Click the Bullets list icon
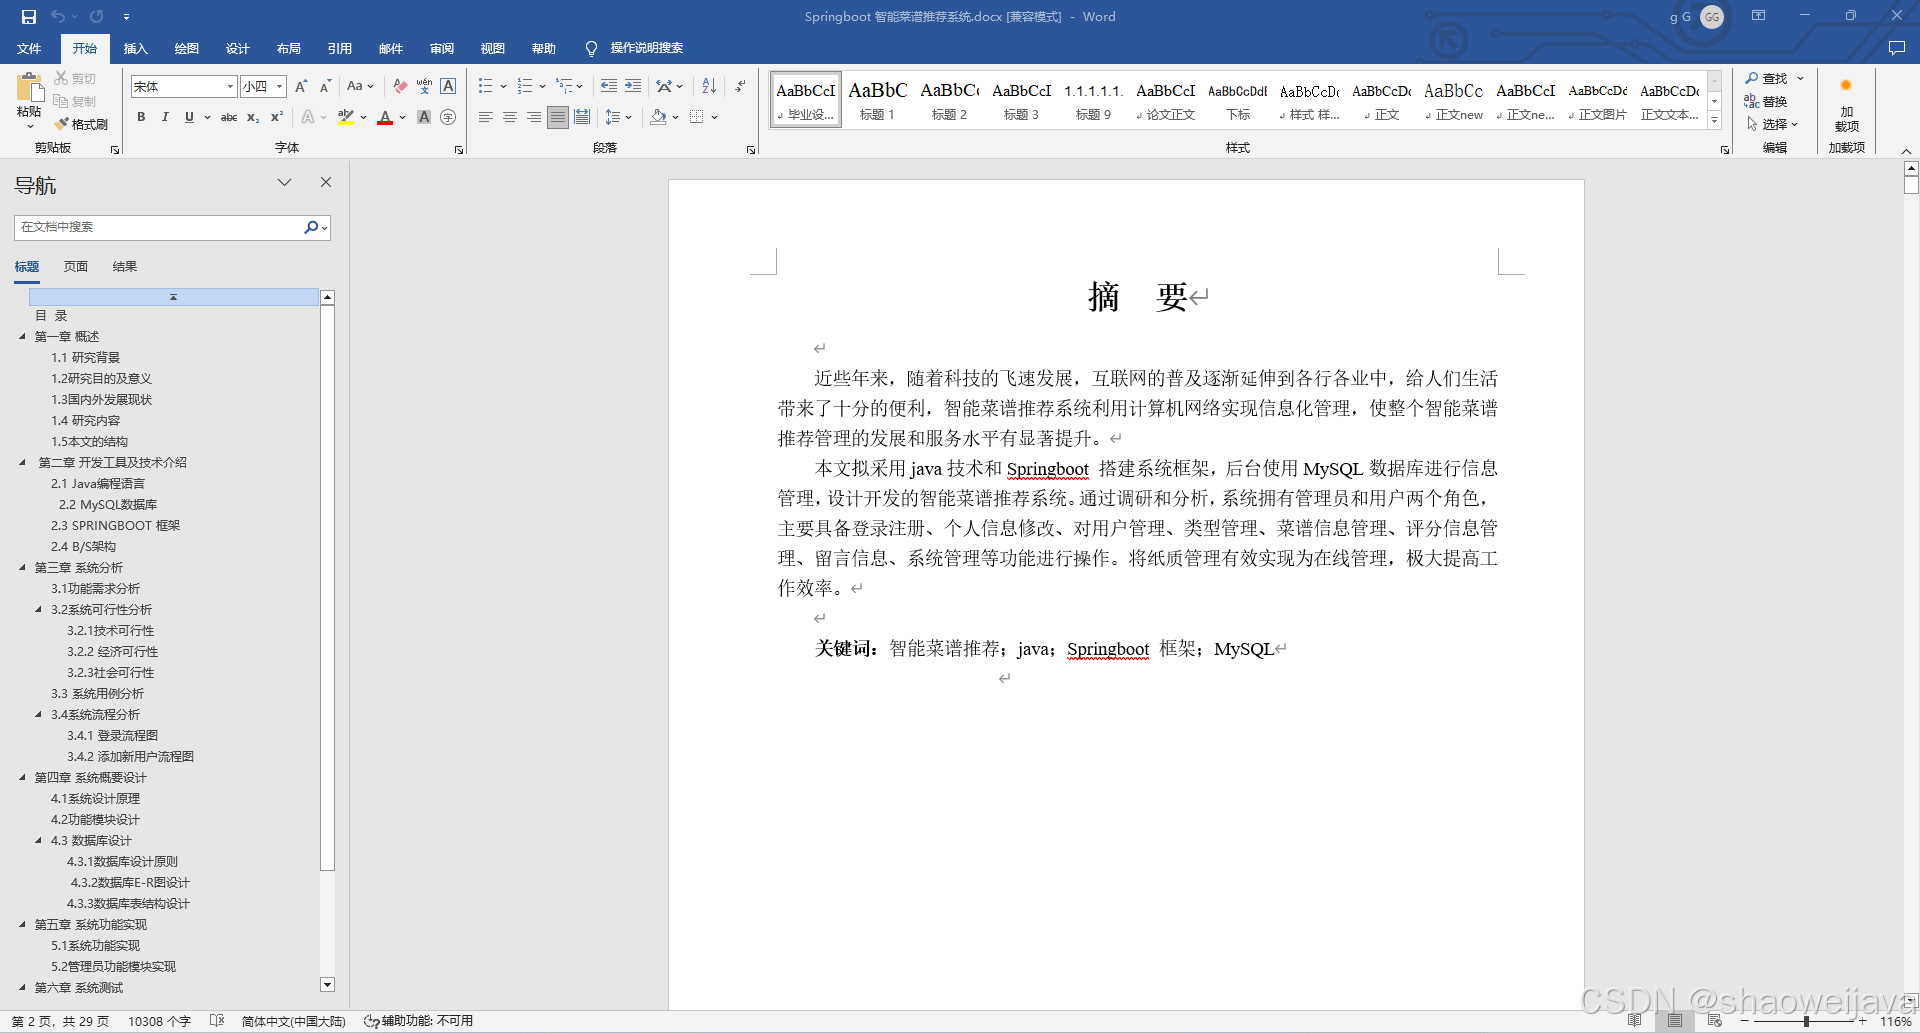This screenshot has height=1033, width=1920. pyautogui.click(x=485, y=87)
